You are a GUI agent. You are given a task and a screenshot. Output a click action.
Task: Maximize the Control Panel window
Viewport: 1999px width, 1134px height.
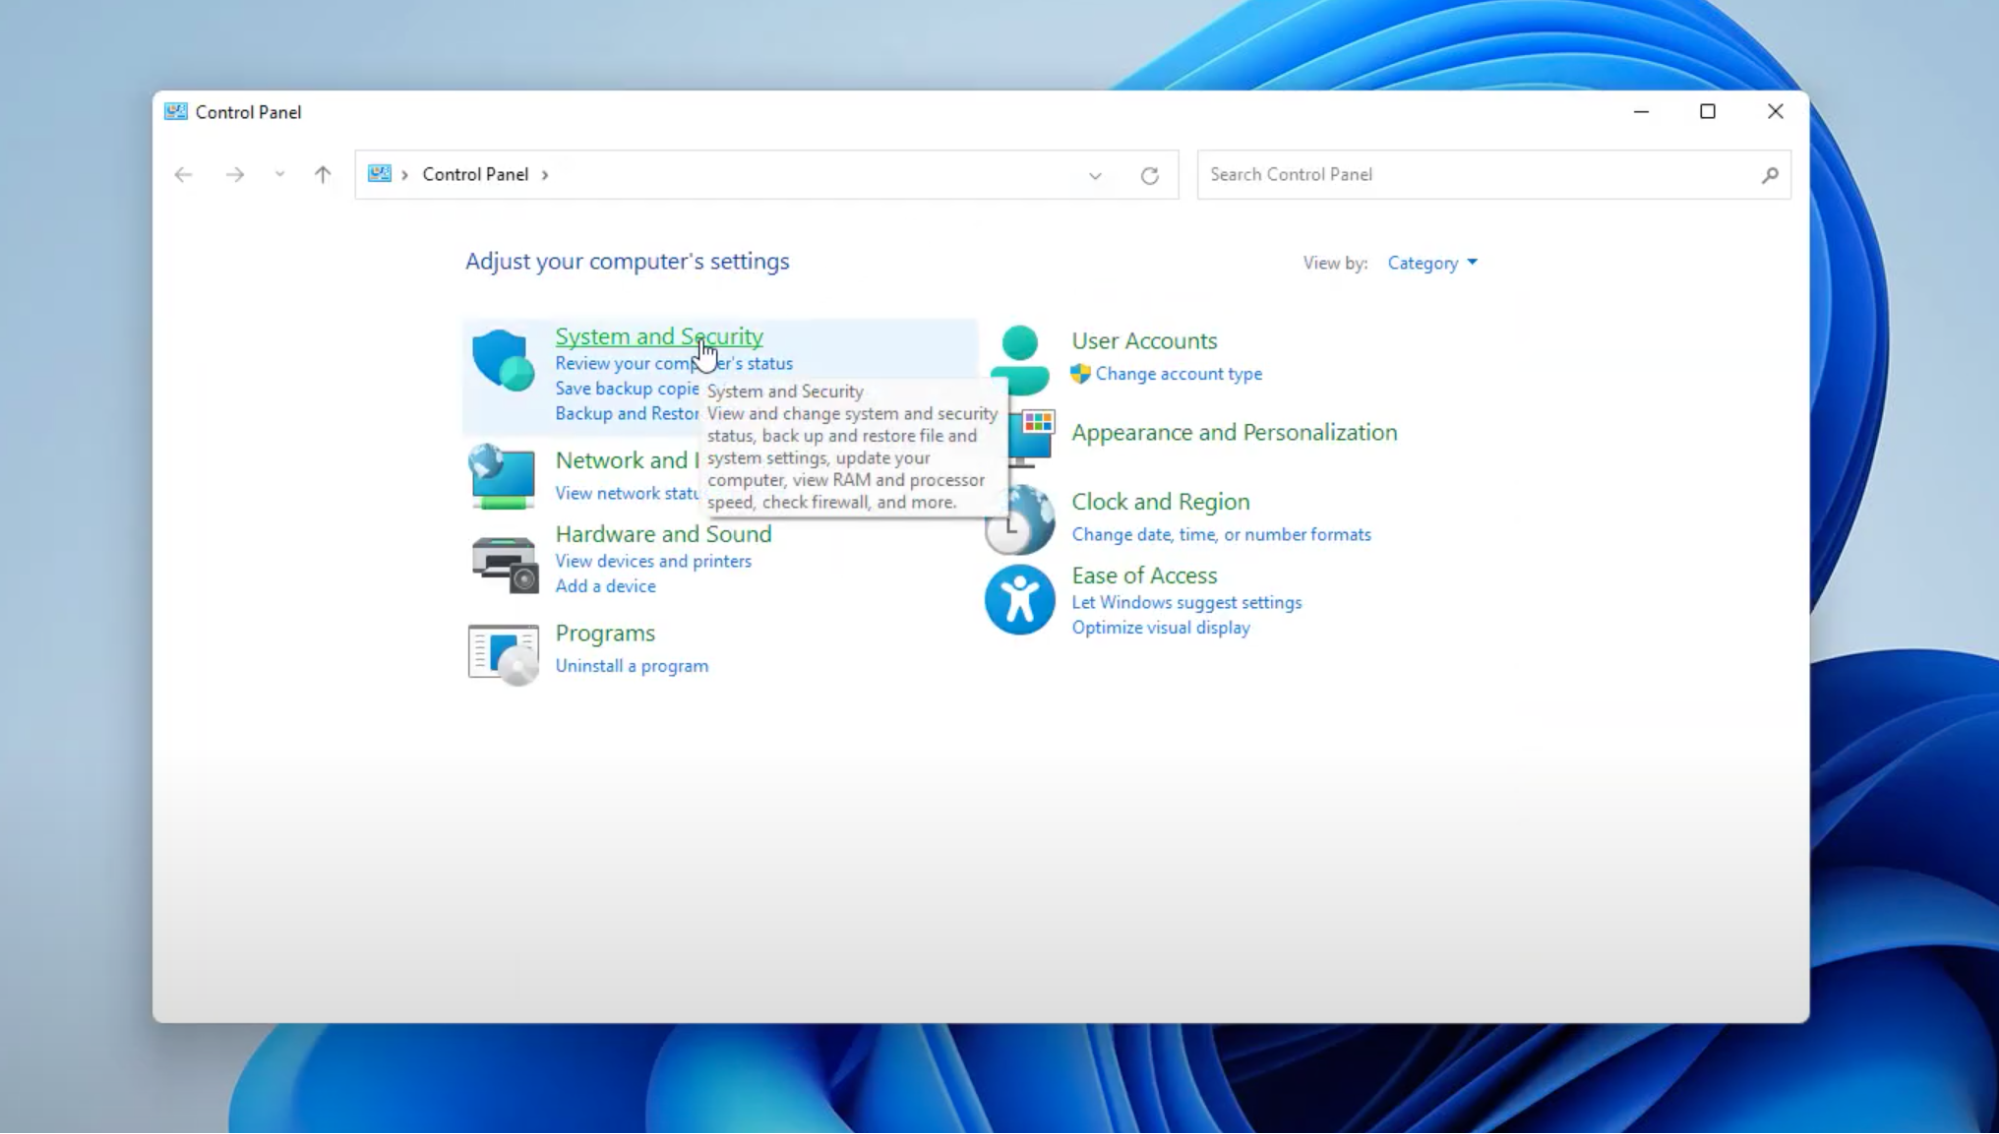coord(1707,112)
